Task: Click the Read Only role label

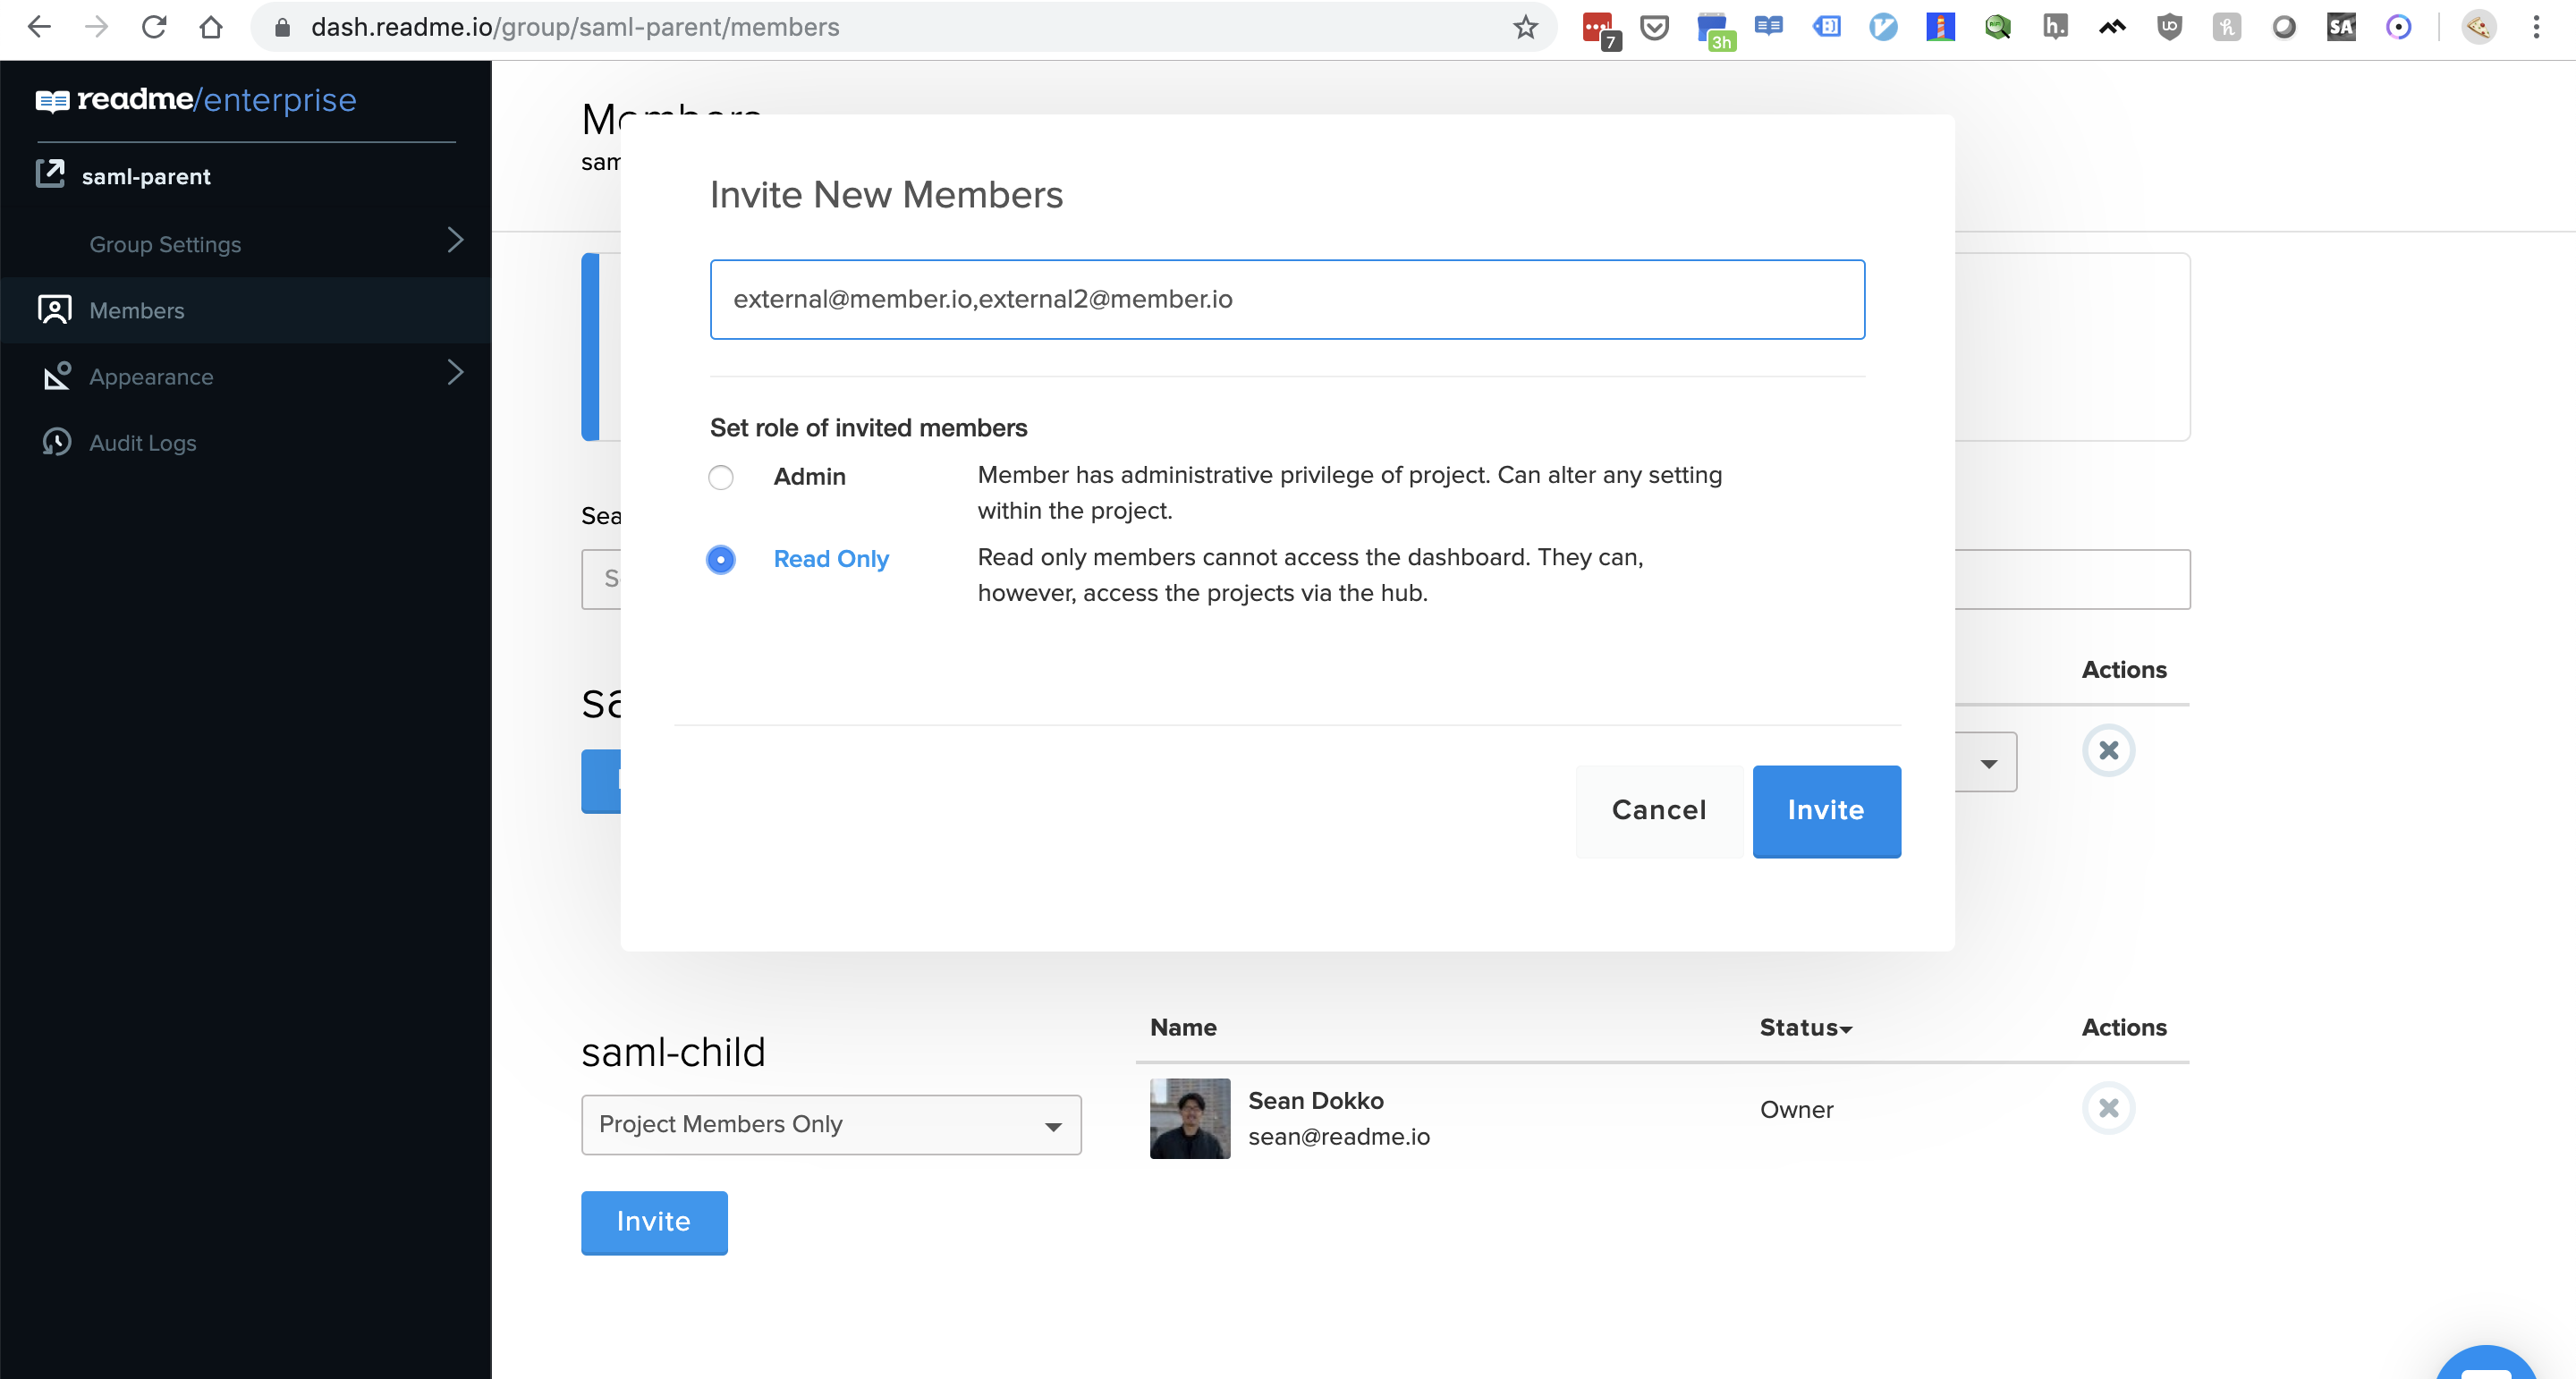Action: (x=830, y=559)
